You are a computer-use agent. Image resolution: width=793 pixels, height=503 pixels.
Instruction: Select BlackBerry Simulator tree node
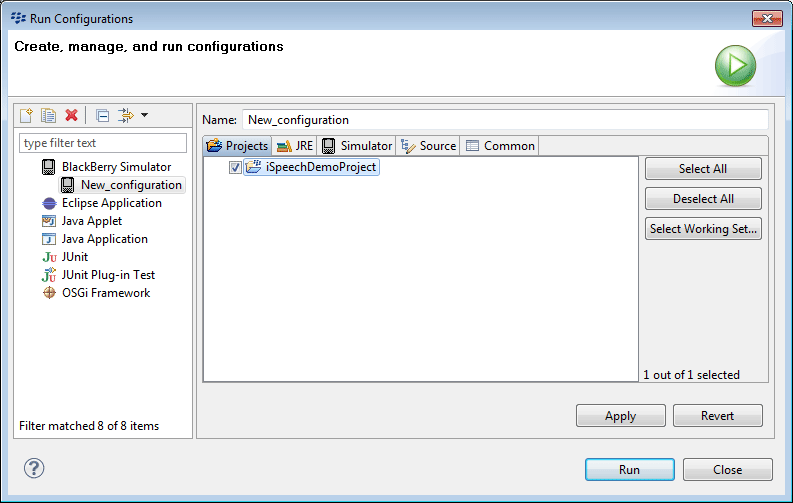click(x=116, y=167)
